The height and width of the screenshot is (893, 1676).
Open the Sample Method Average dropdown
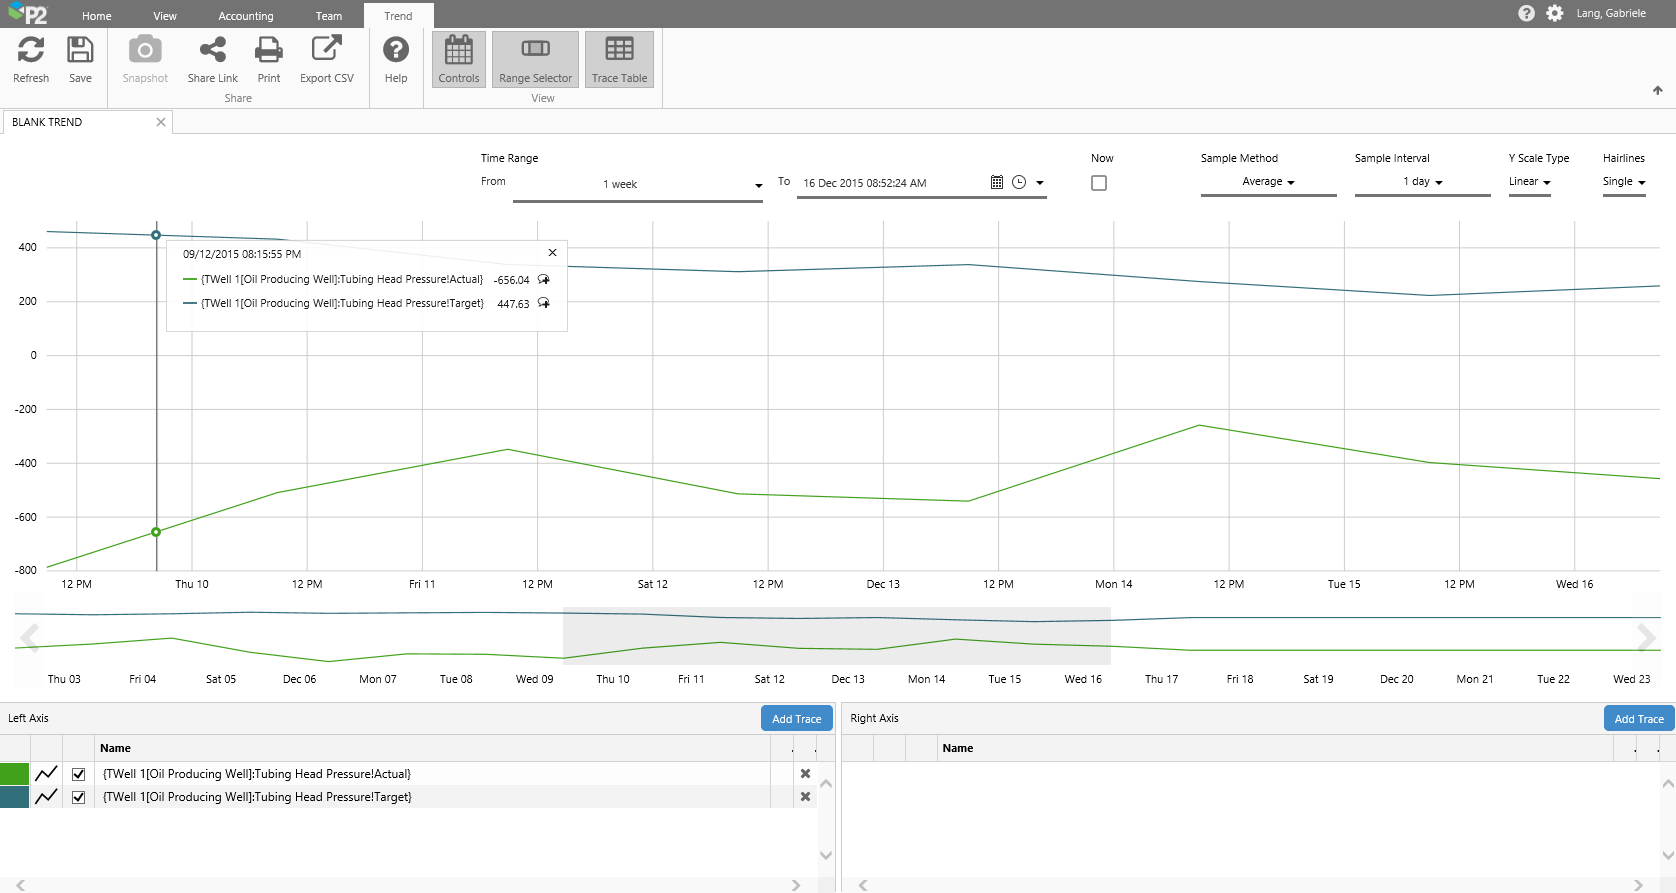pos(1268,182)
